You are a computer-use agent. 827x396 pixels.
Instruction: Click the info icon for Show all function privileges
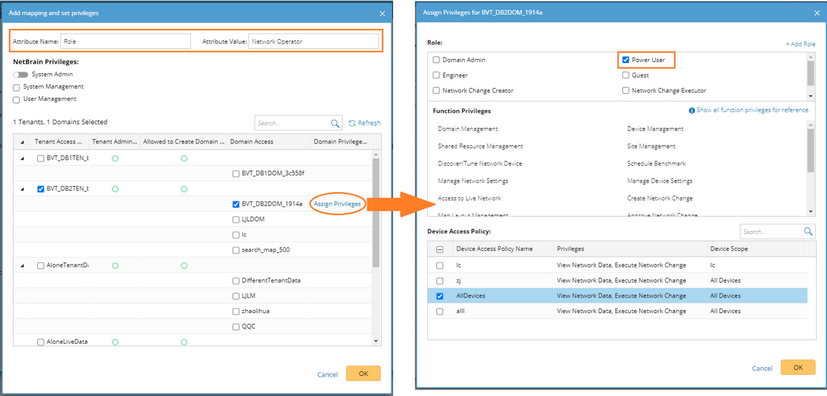tap(691, 111)
